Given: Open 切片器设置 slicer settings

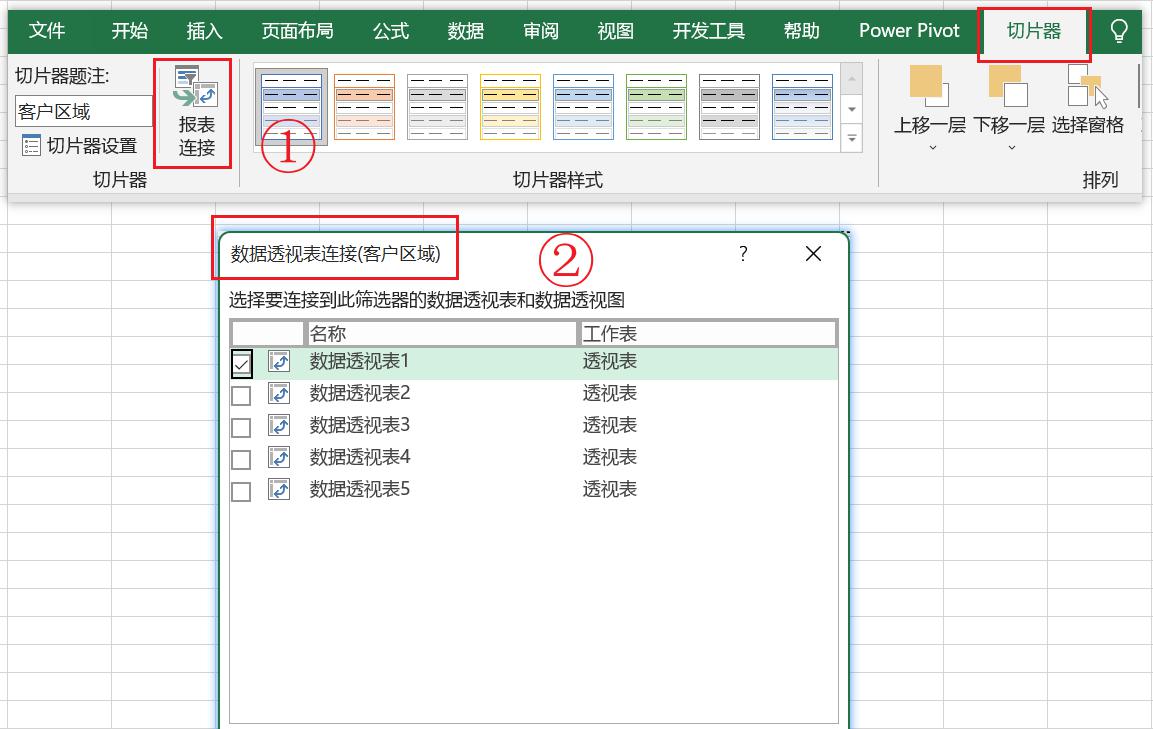Looking at the screenshot, I should 79,146.
